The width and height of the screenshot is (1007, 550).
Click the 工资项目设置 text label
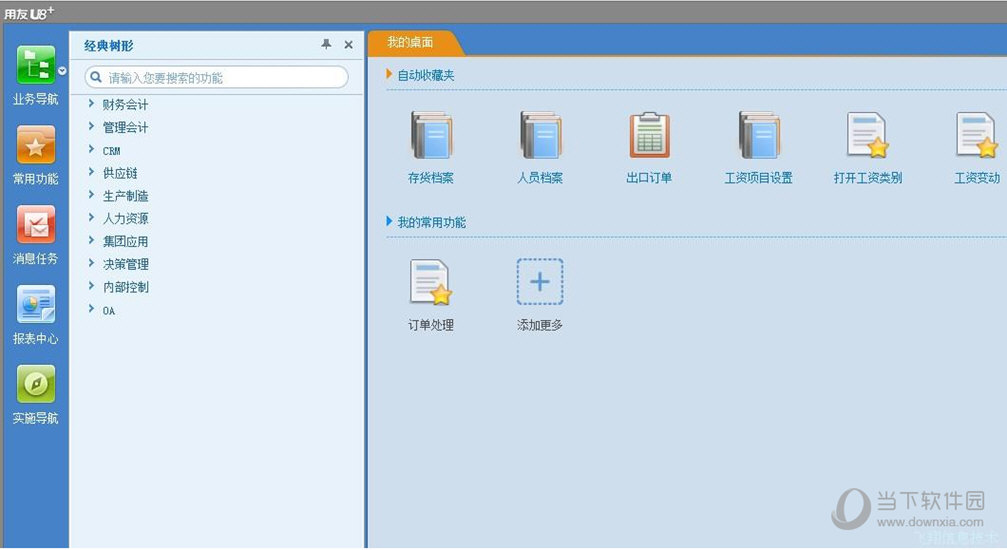pyautogui.click(x=758, y=178)
